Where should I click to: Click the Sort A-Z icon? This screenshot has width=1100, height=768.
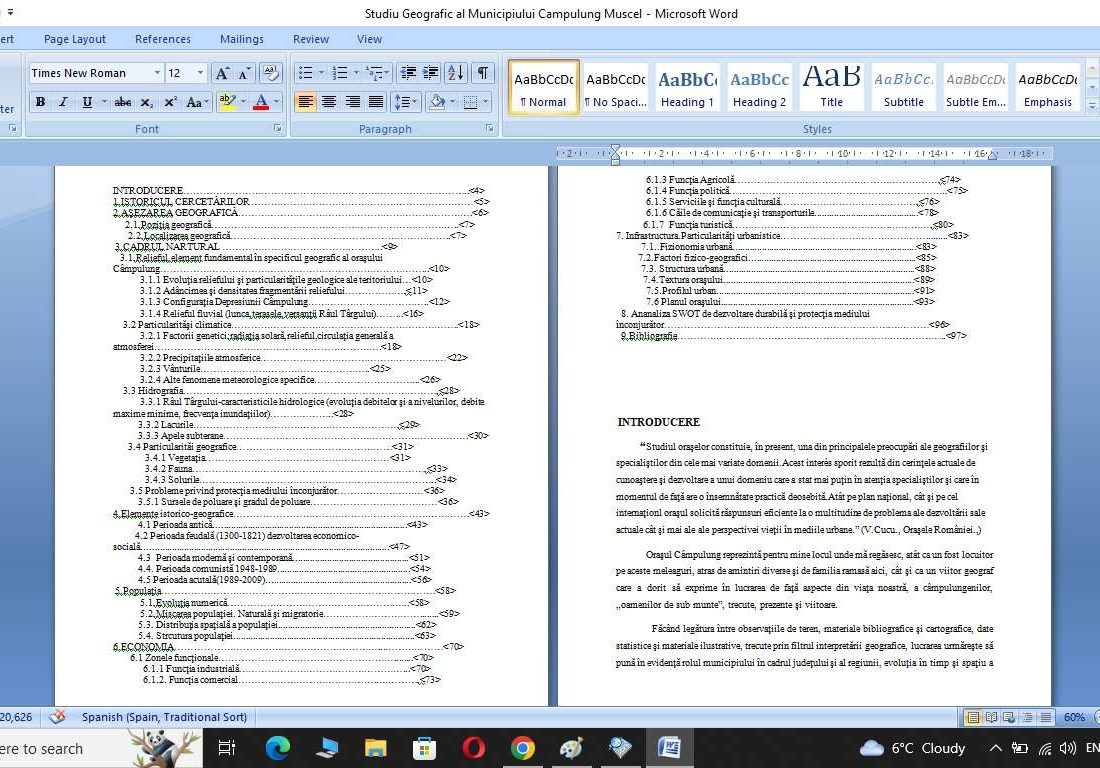tap(455, 73)
